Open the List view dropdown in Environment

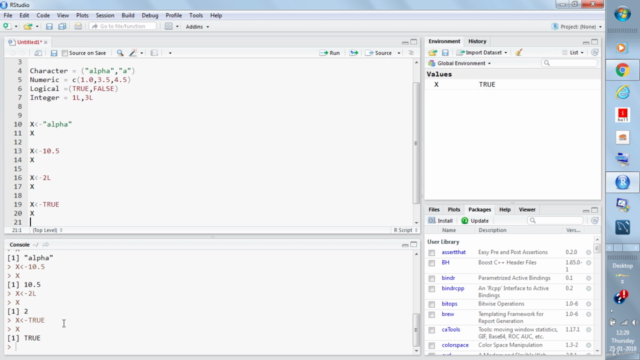573,53
